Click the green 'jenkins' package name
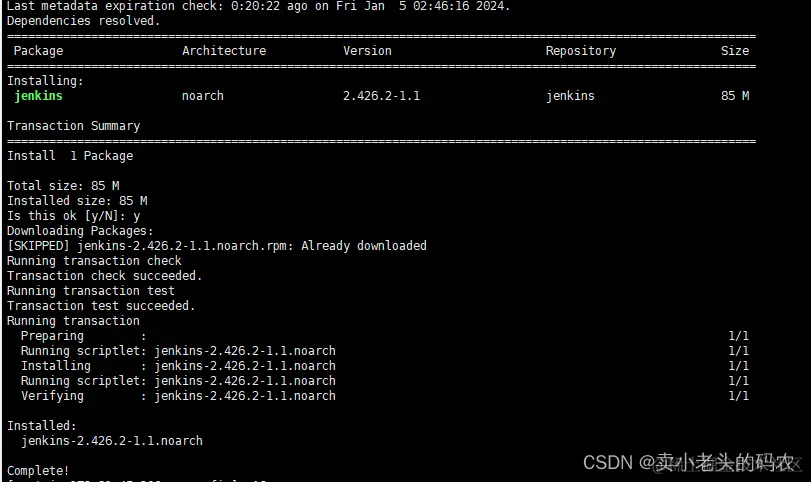 coord(38,96)
